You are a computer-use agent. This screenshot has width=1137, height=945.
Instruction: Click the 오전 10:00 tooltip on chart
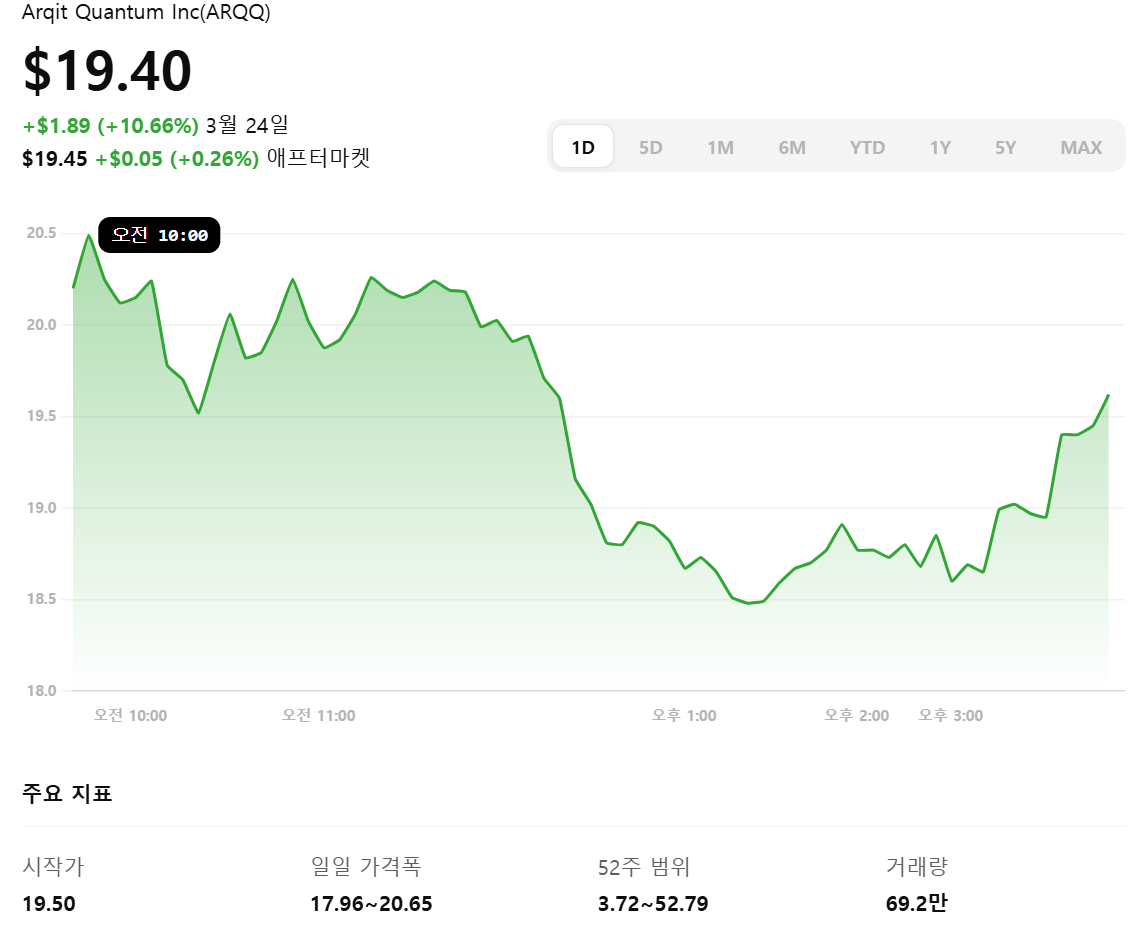[x=159, y=235]
